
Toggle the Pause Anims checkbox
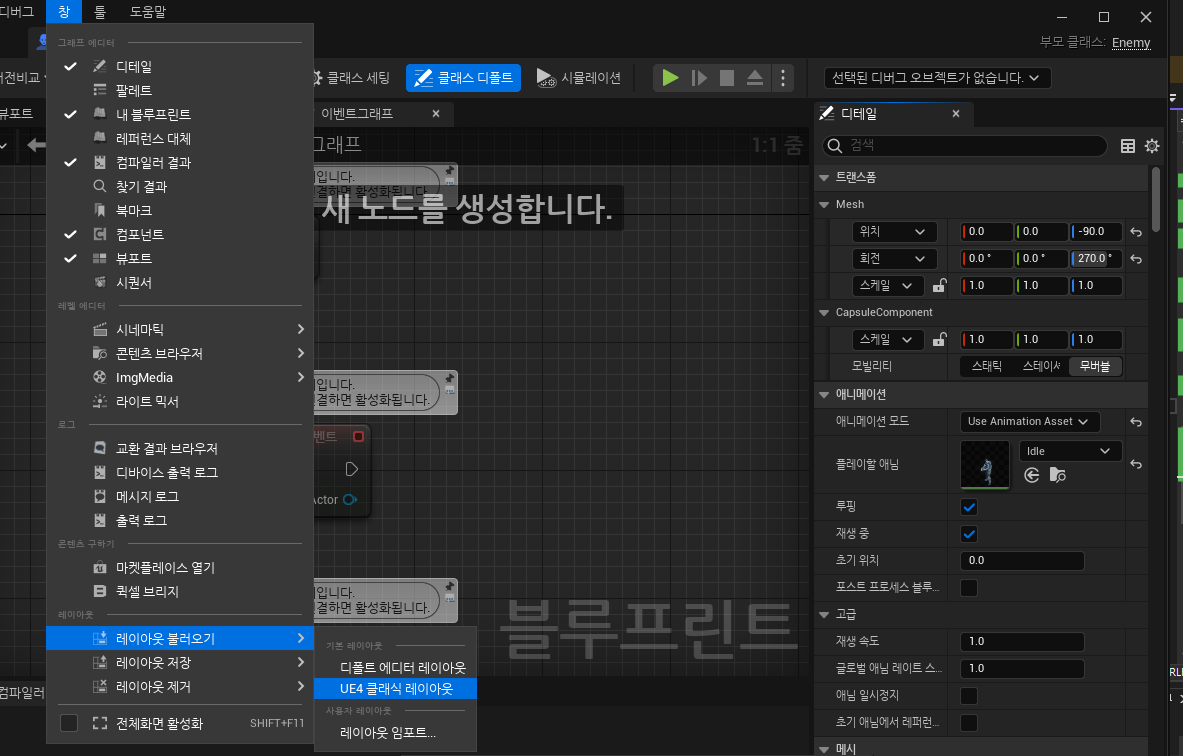[x=969, y=696]
